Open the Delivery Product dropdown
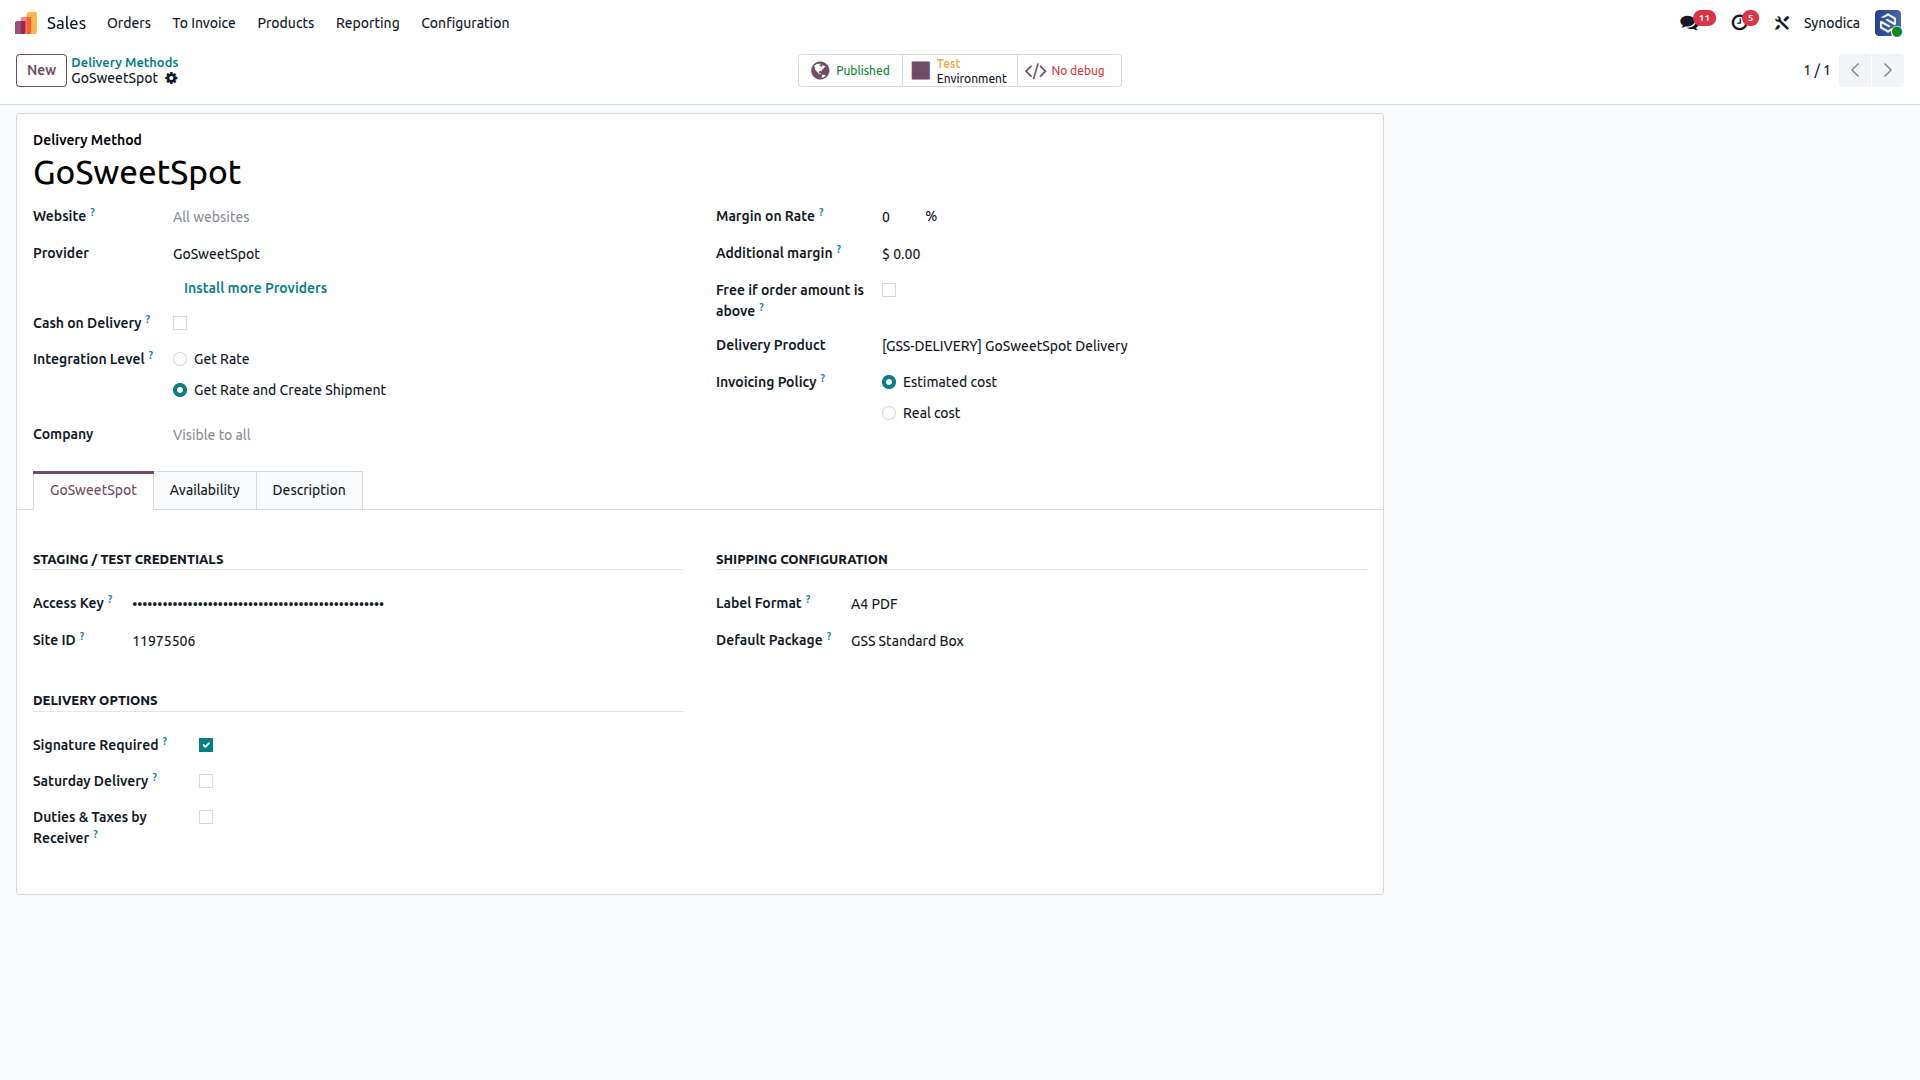Screen dimensions: 1920x1080 click(x=1124, y=346)
